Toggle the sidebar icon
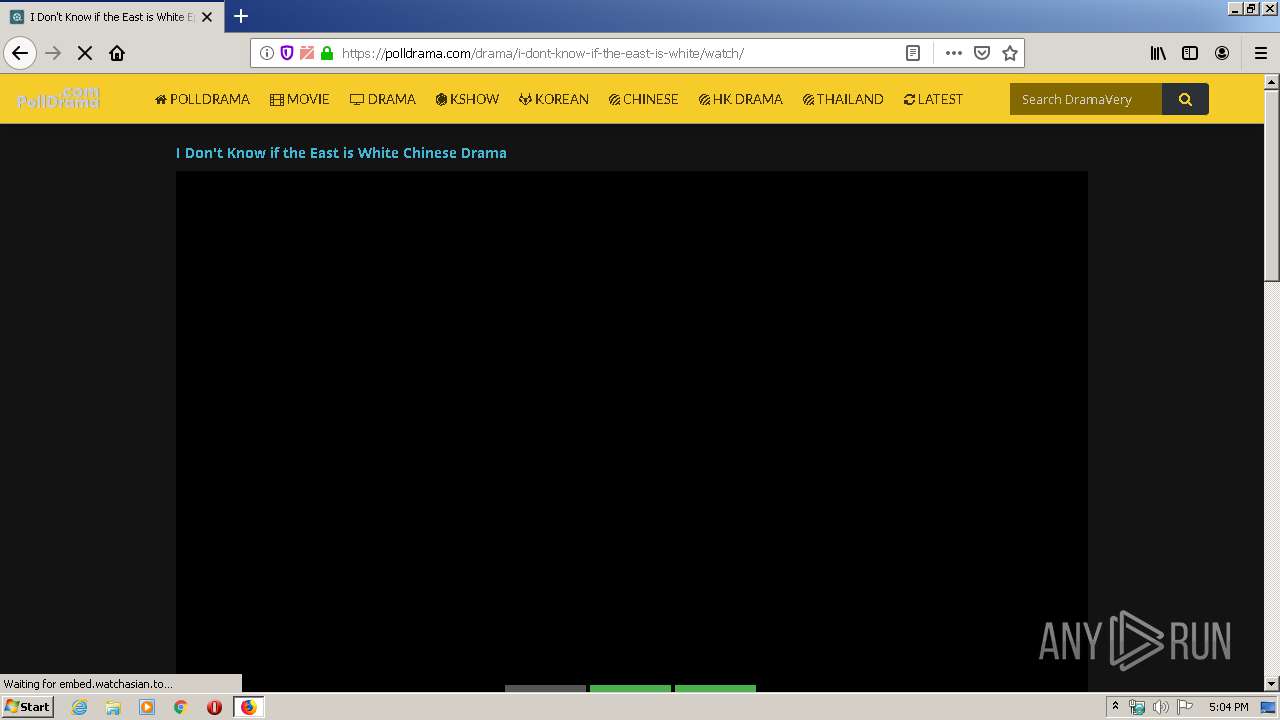Image resolution: width=1280 pixels, height=720 pixels. pyautogui.click(x=1190, y=53)
